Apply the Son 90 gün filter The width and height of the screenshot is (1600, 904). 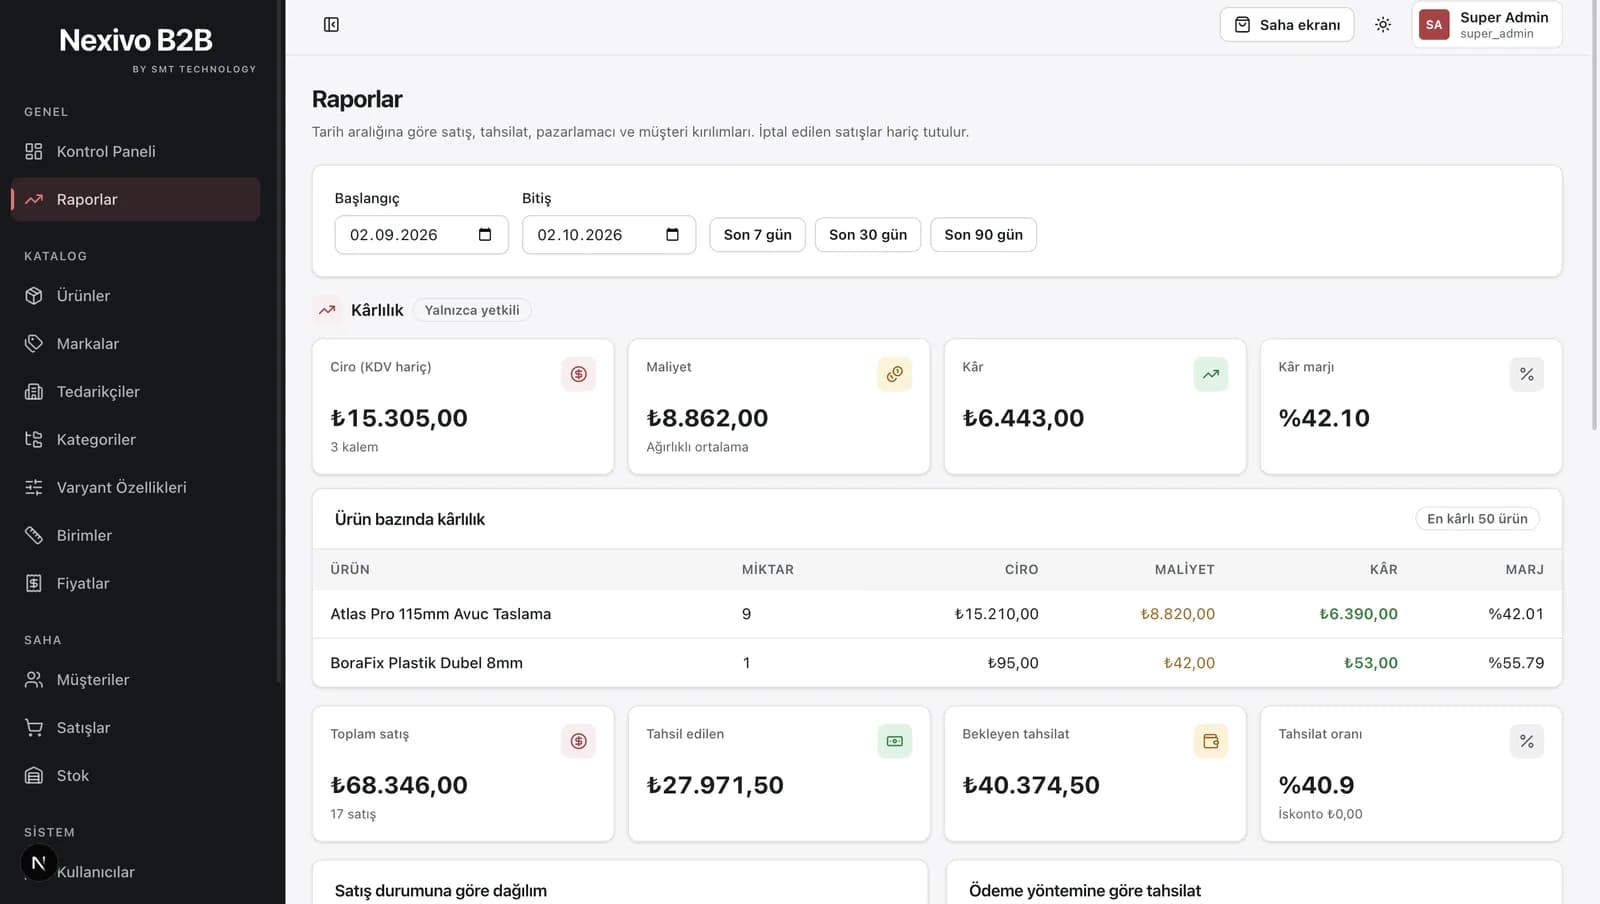pos(983,235)
